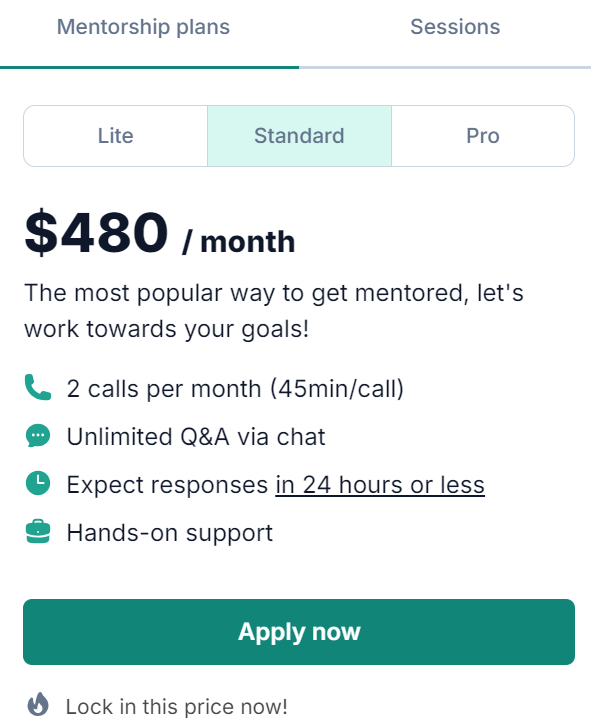Click the clock icon beside Expect responses
The height and width of the screenshot is (724, 591).
(x=38, y=483)
